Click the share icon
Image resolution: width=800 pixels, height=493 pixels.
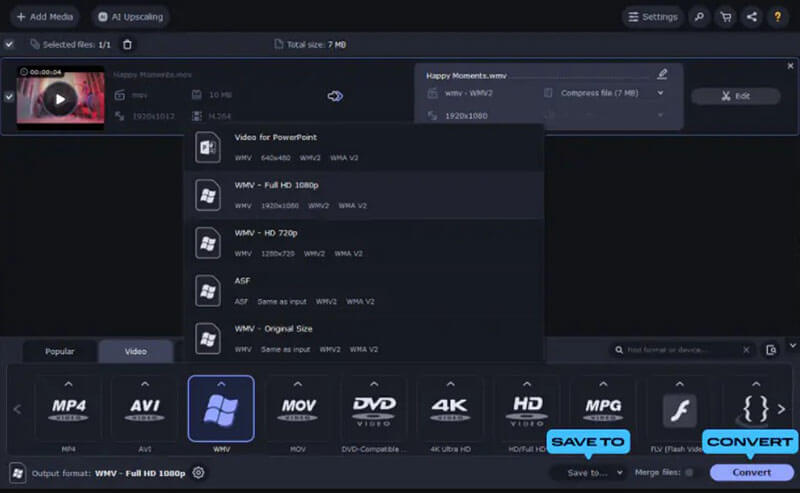point(752,17)
